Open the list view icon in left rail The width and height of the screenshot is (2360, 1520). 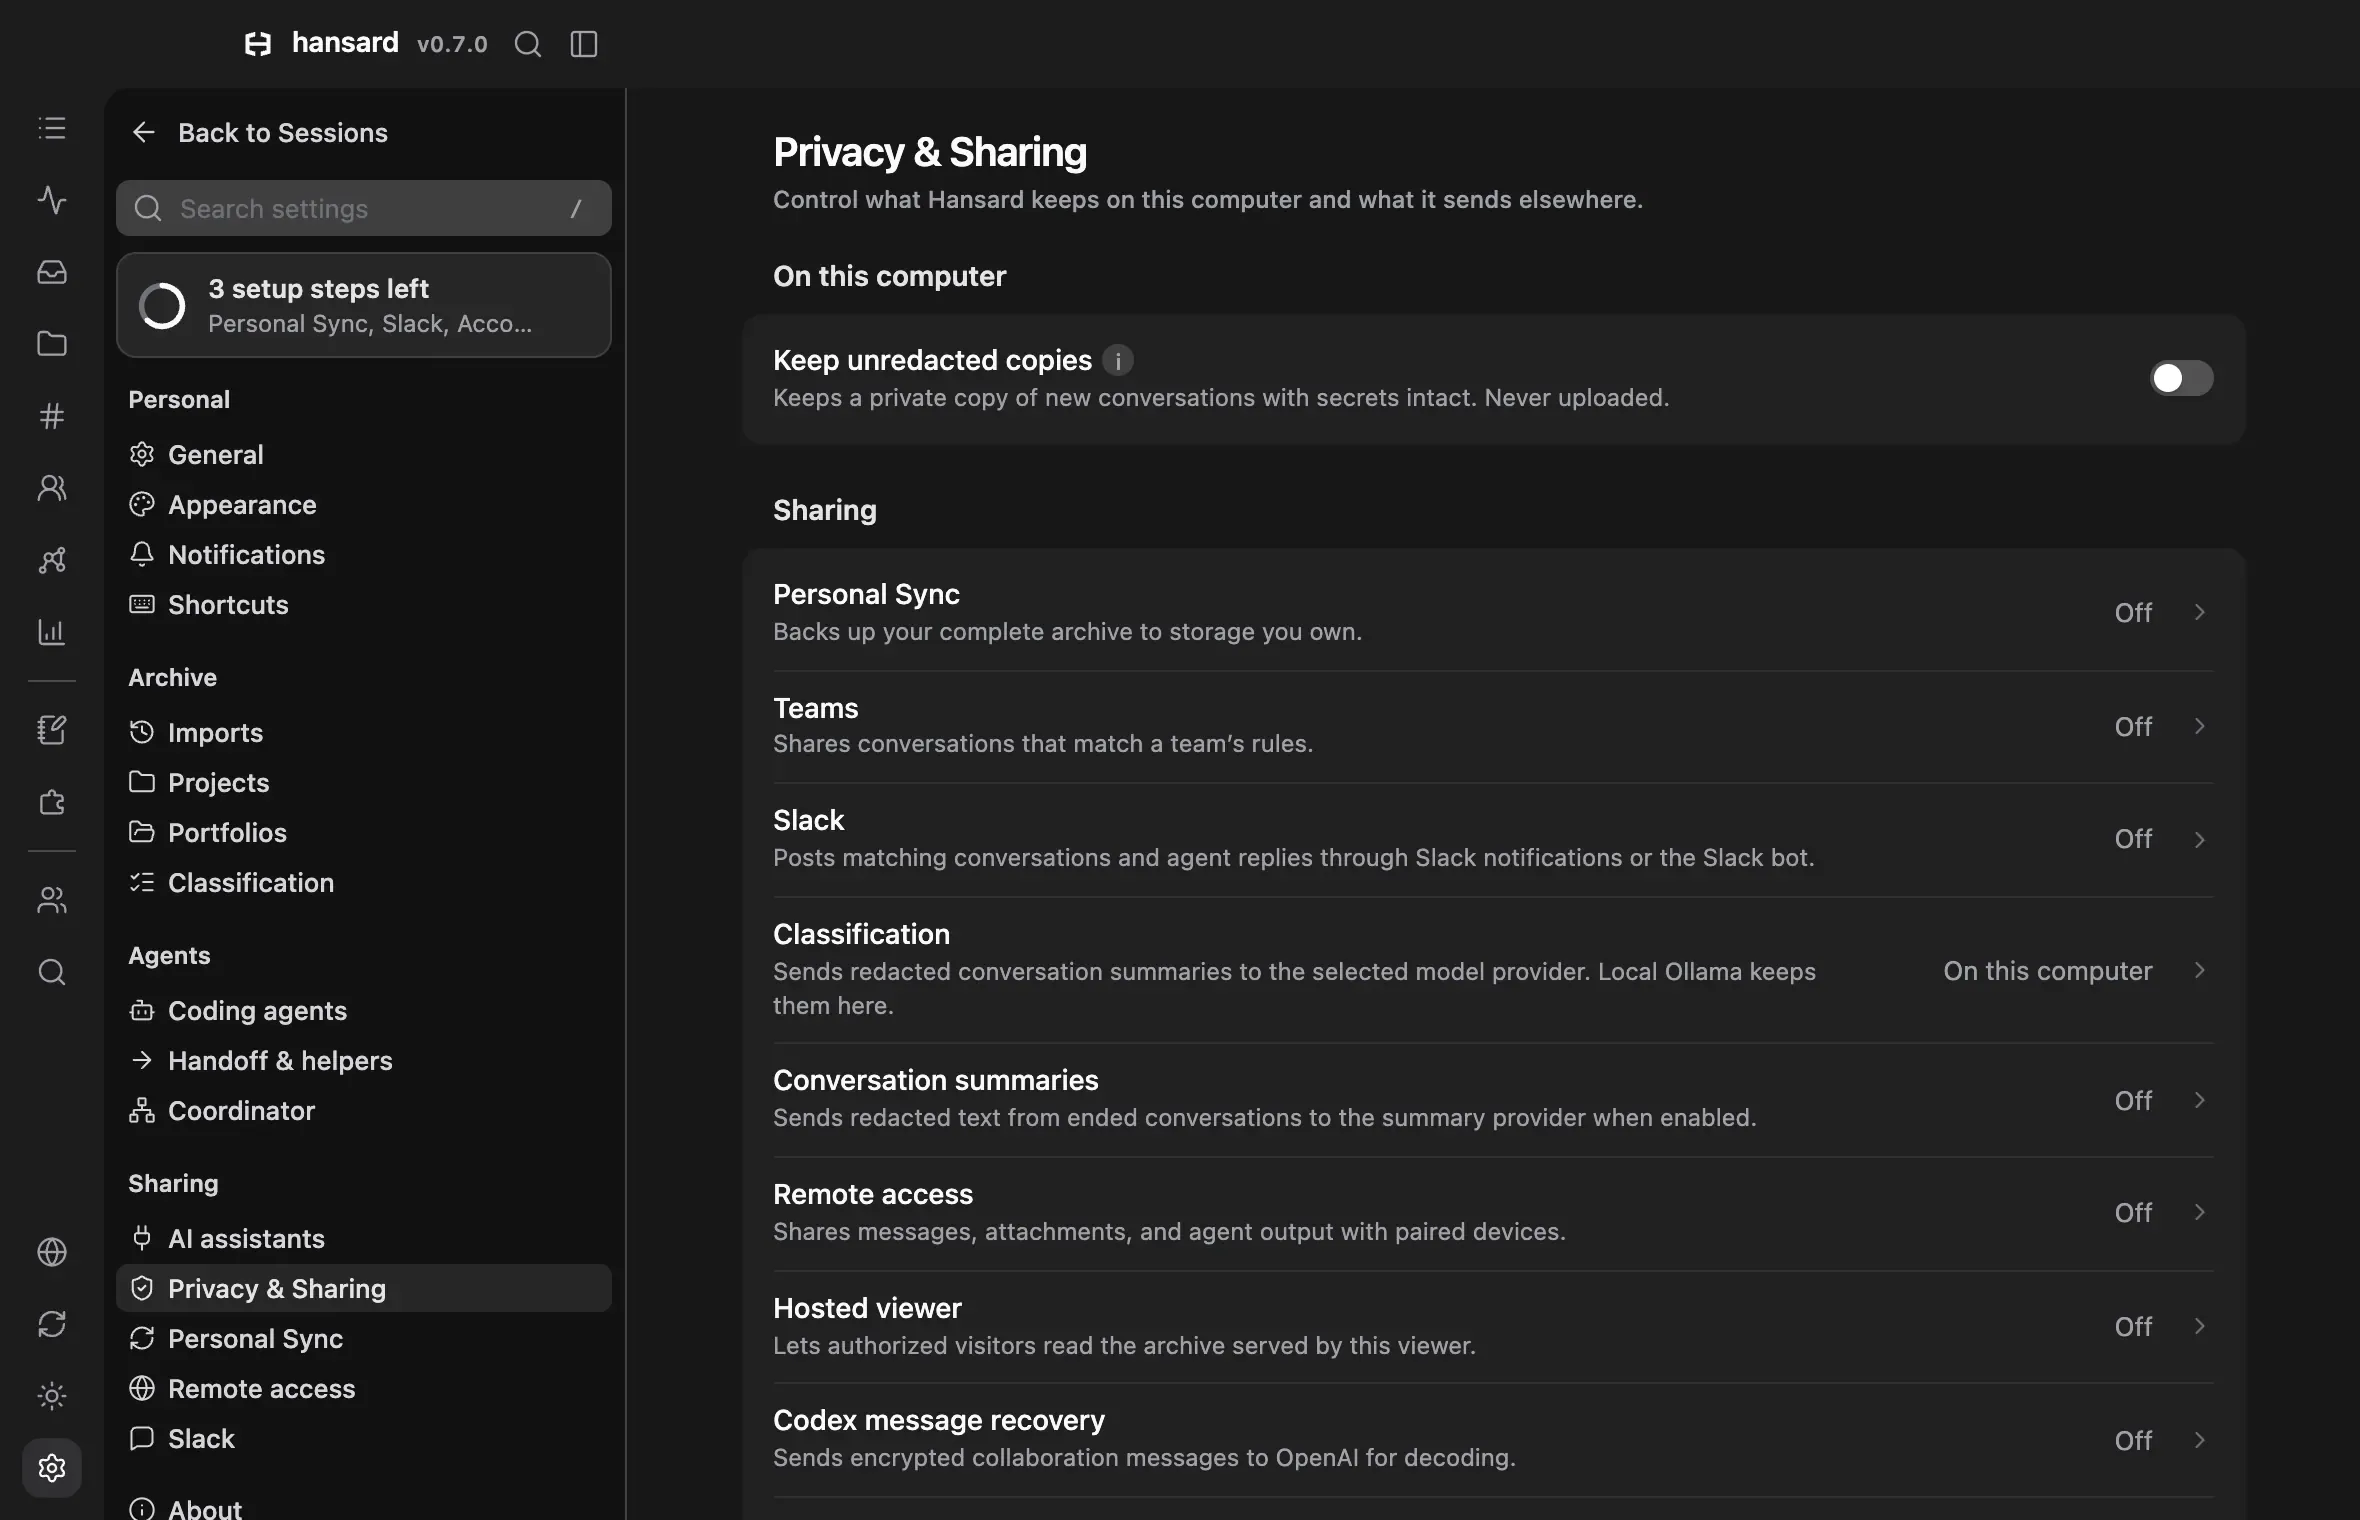(x=52, y=128)
